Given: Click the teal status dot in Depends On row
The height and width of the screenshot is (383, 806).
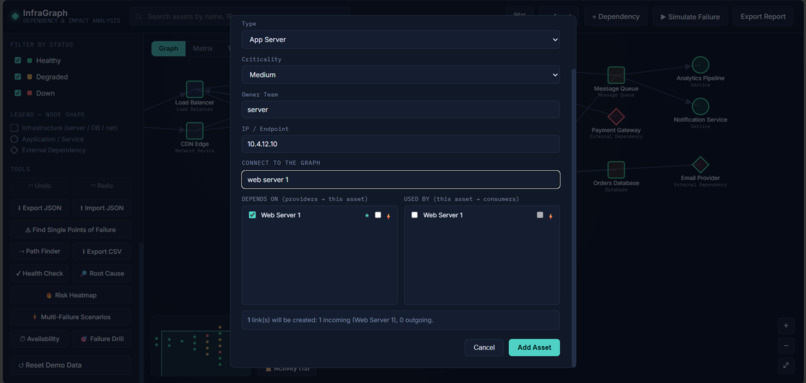Looking at the screenshot, I should point(367,215).
